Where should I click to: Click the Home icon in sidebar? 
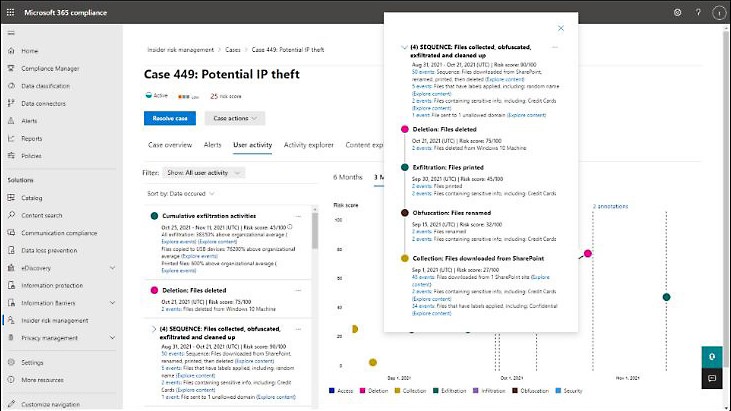click(11, 51)
